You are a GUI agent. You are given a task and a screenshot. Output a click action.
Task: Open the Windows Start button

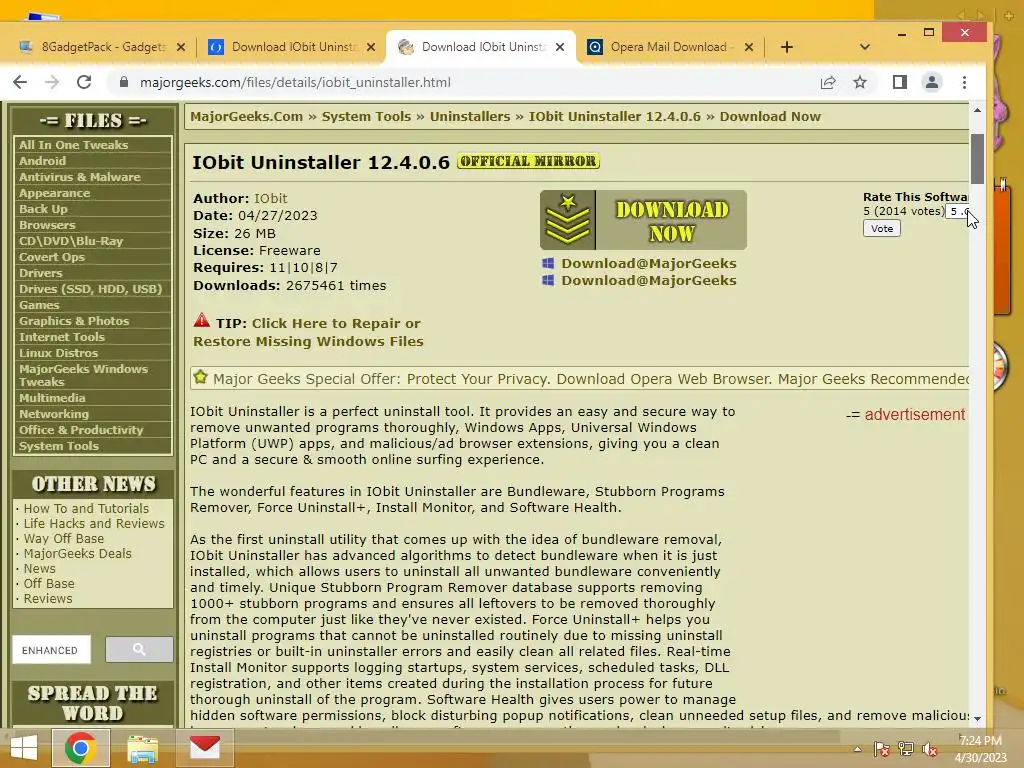[x=24, y=748]
